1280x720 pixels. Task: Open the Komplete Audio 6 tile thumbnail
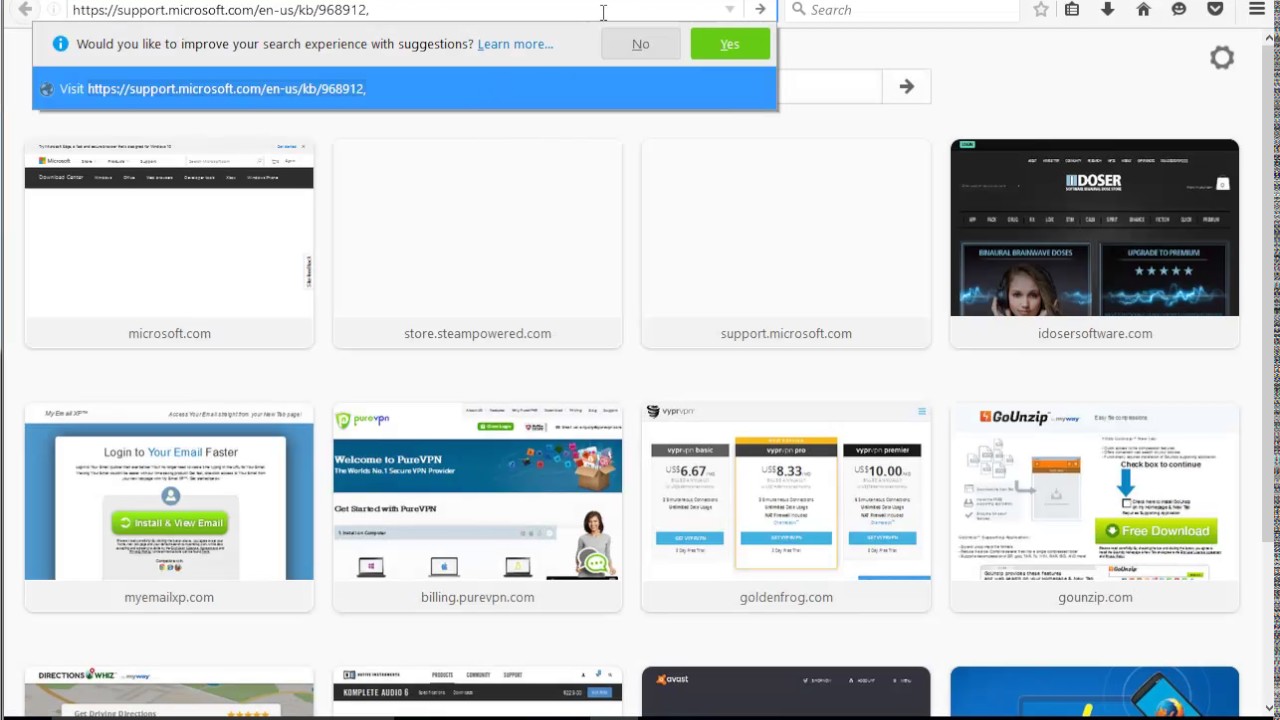[x=478, y=692]
